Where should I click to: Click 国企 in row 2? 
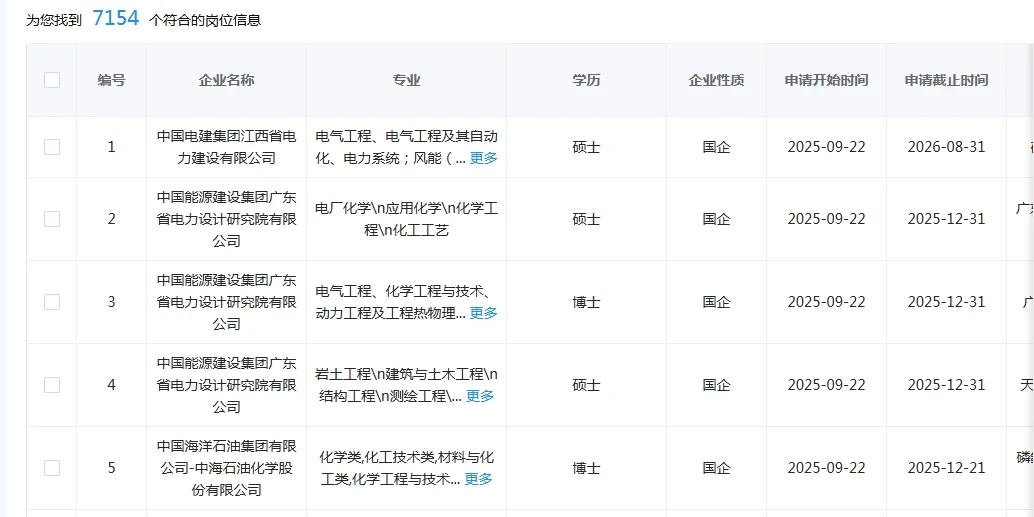pyautogui.click(x=716, y=219)
